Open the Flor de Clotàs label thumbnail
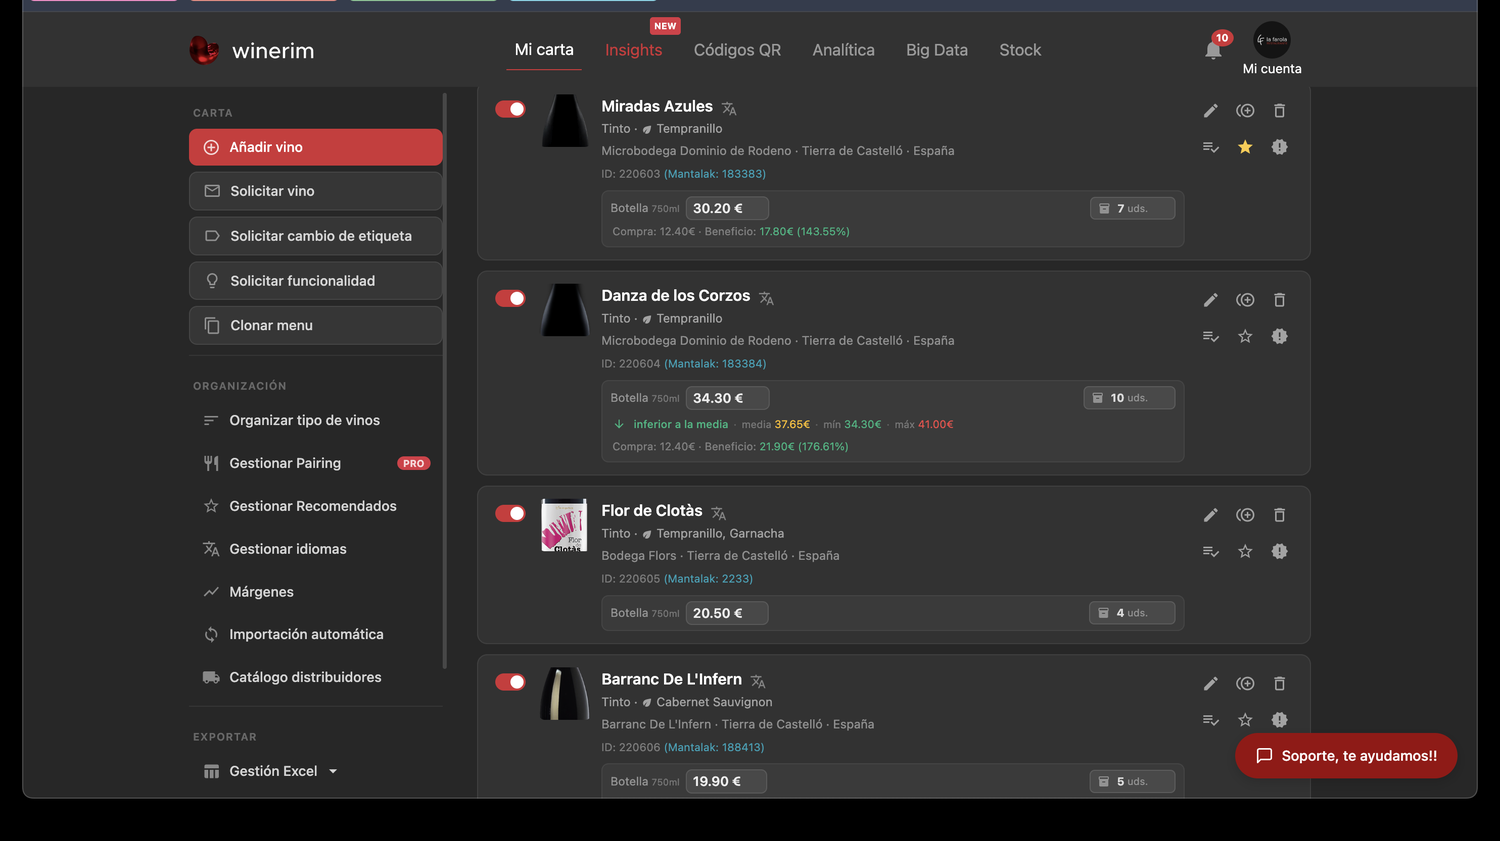The height and width of the screenshot is (841, 1500). (x=565, y=525)
